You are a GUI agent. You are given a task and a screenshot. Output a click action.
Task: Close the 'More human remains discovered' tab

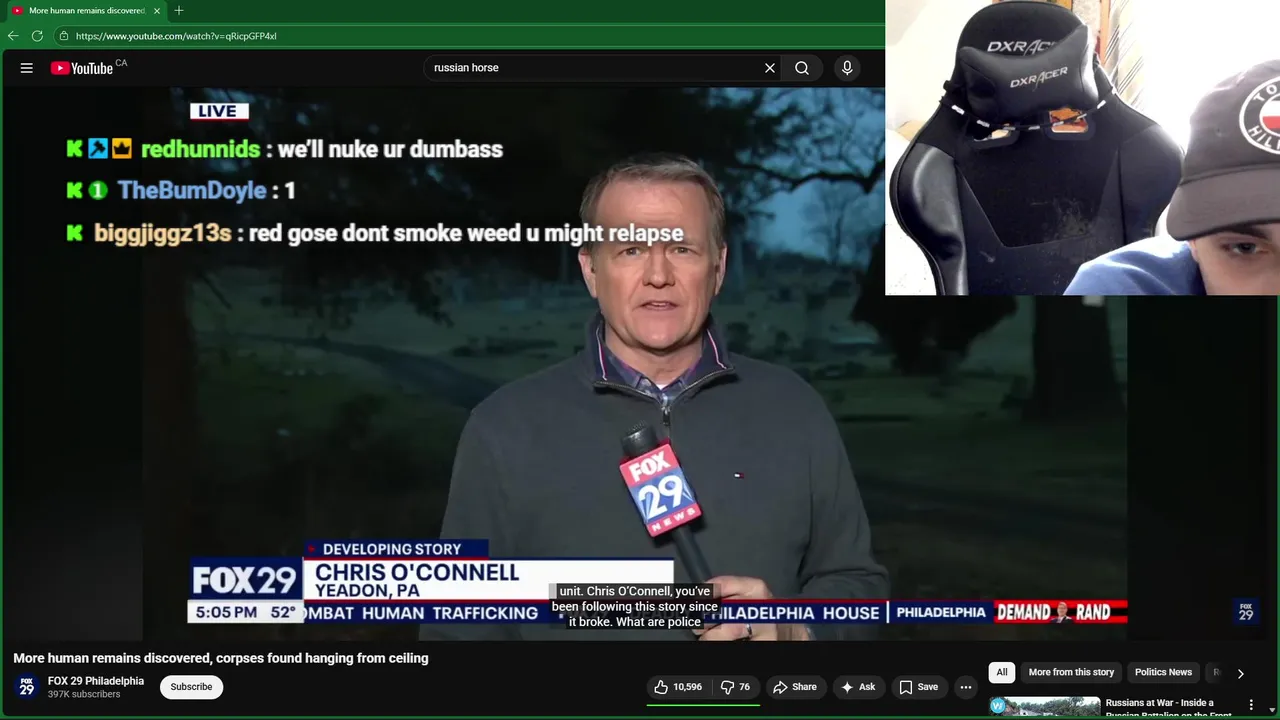tap(157, 11)
